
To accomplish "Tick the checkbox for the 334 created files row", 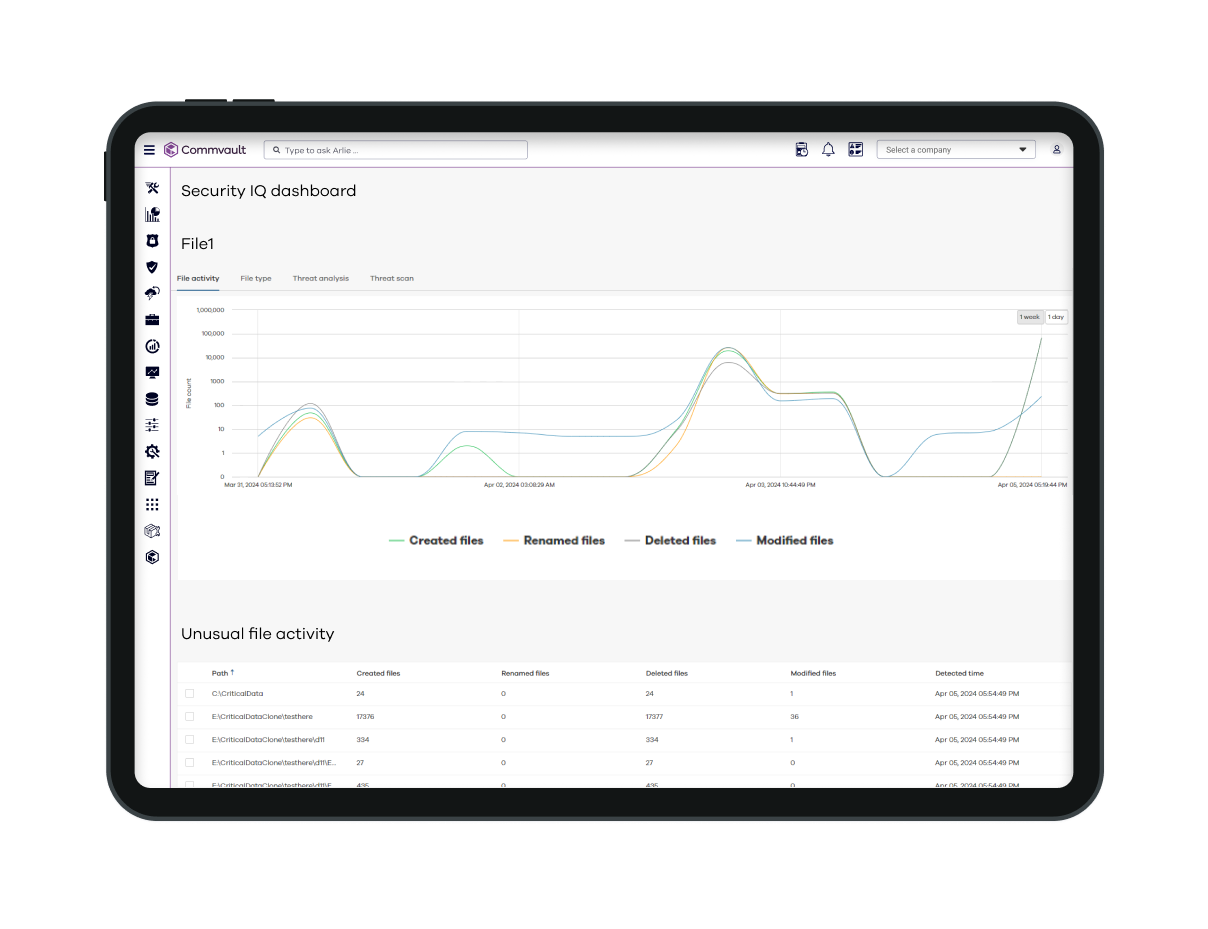I will tap(190, 739).
